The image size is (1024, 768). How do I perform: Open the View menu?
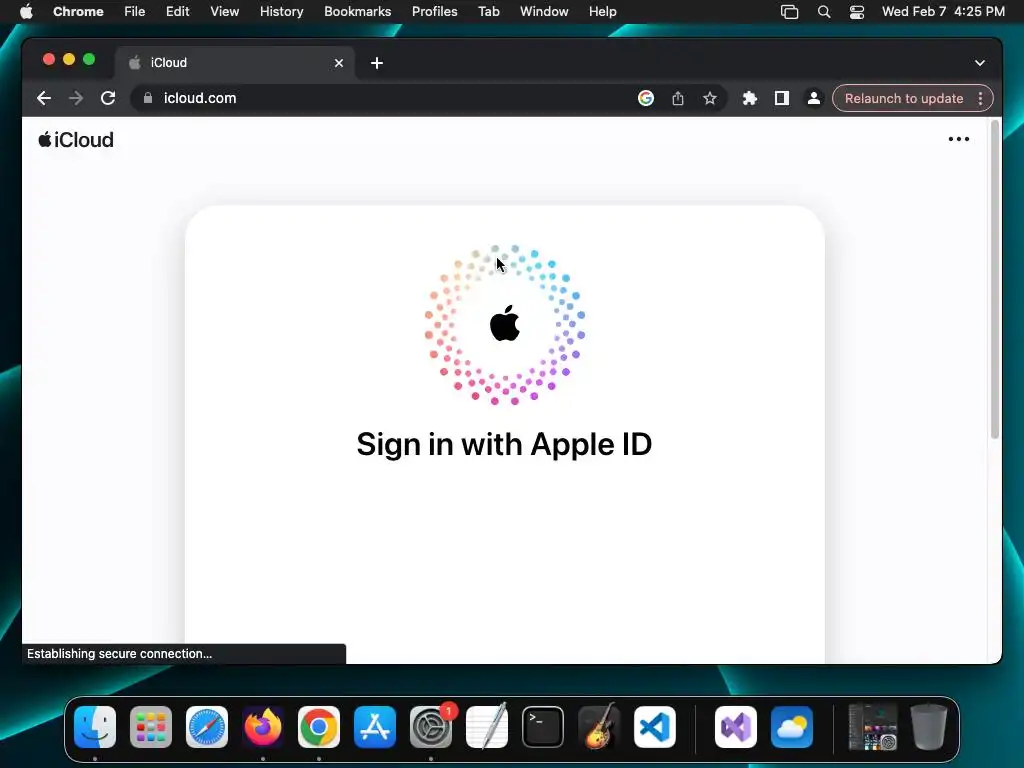point(225,11)
